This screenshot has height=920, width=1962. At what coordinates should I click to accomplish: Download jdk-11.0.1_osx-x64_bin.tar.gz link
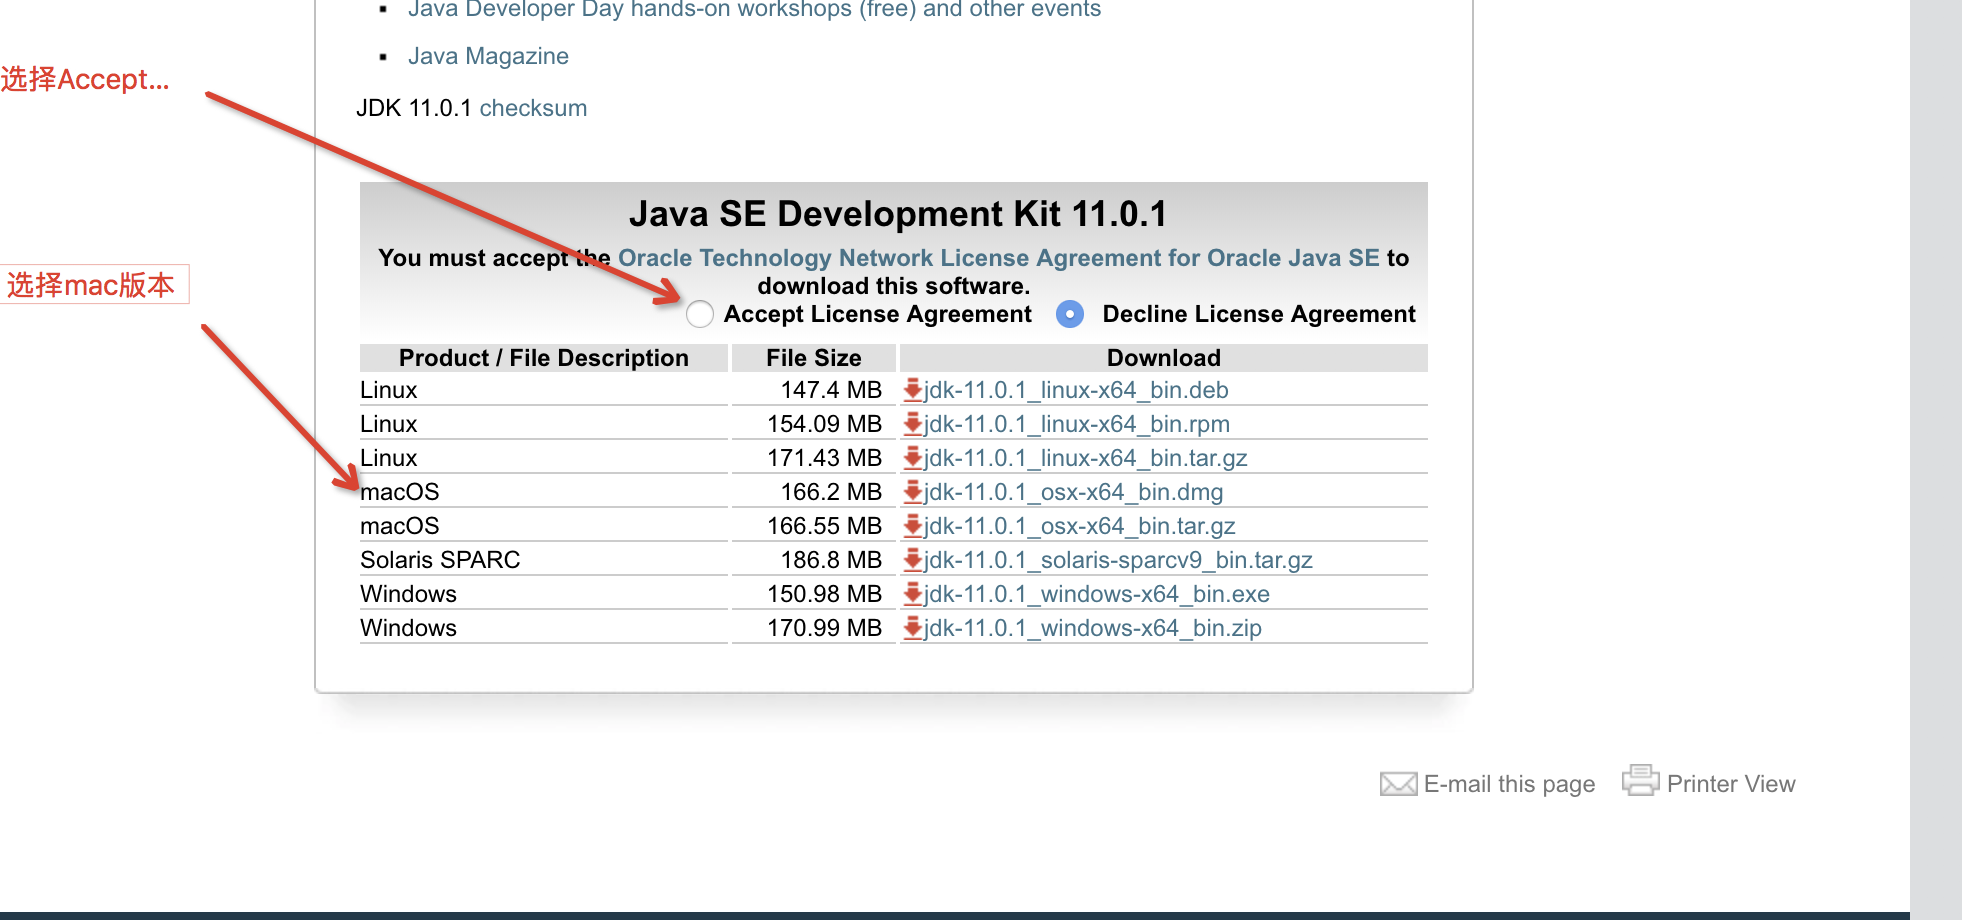[1080, 526]
